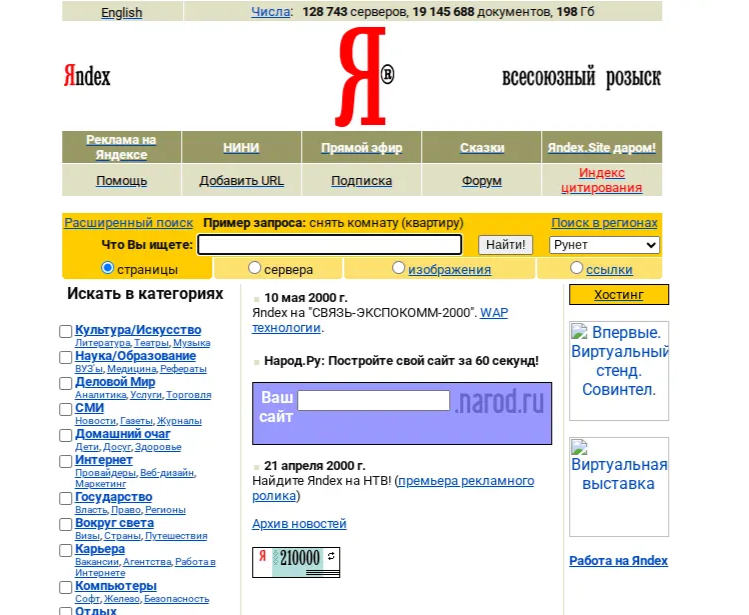This screenshot has height=615, width=749.
Task: Check the Наука/Образование category box
Action: (65, 357)
